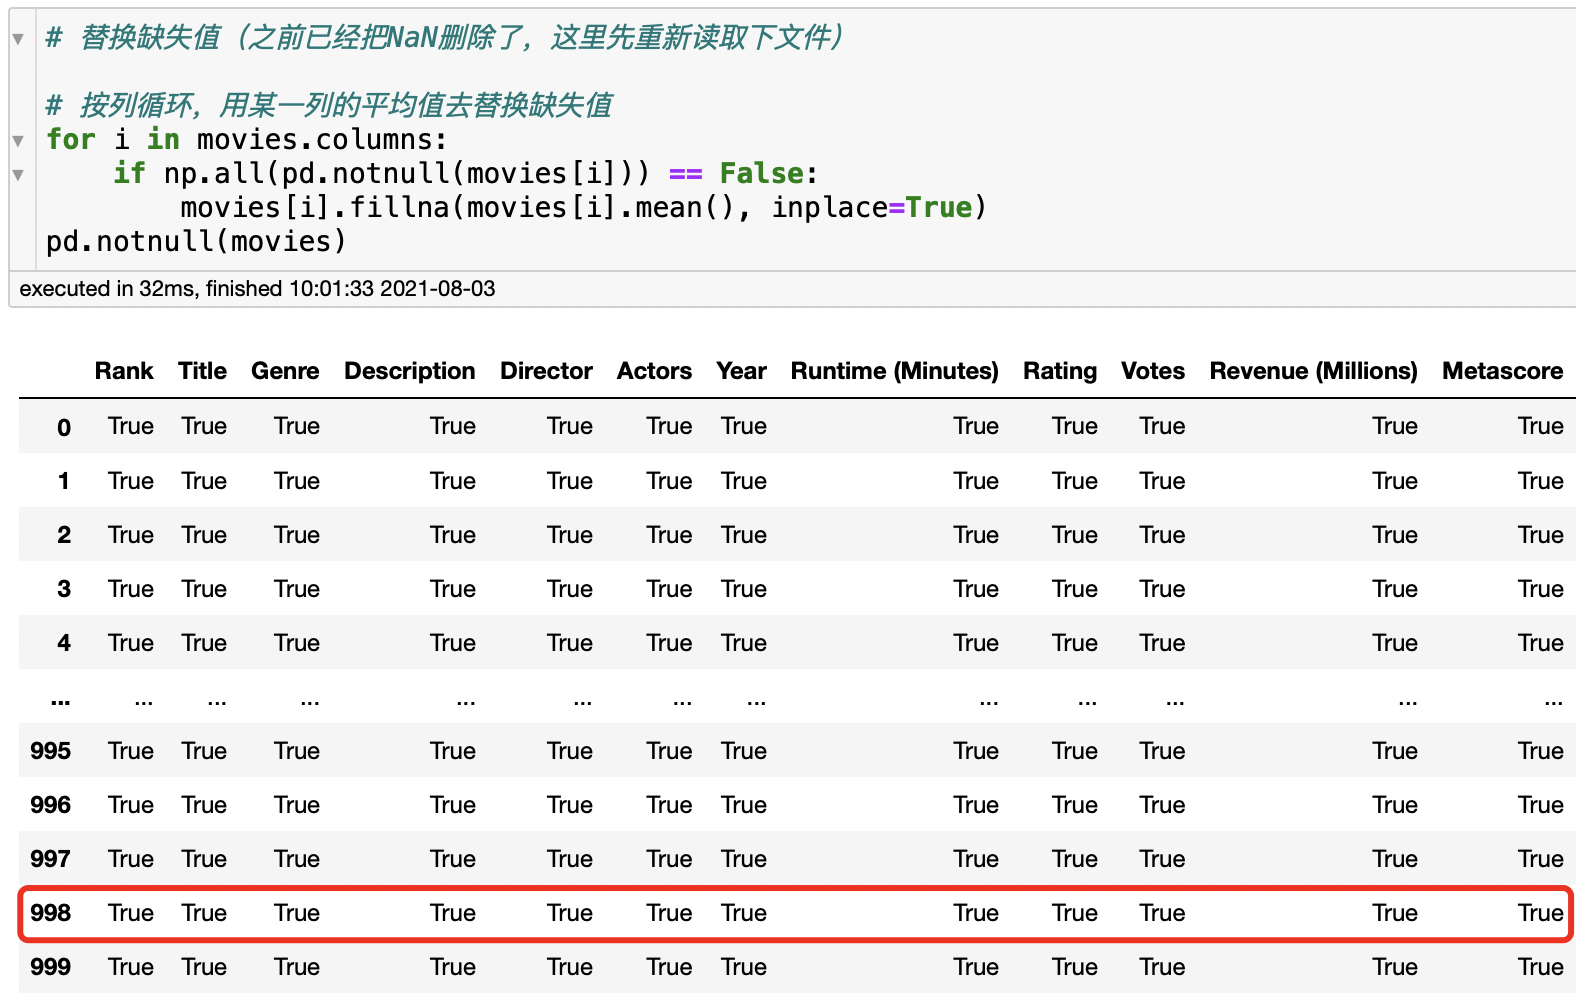Click the 'Title' column header

(x=203, y=371)
